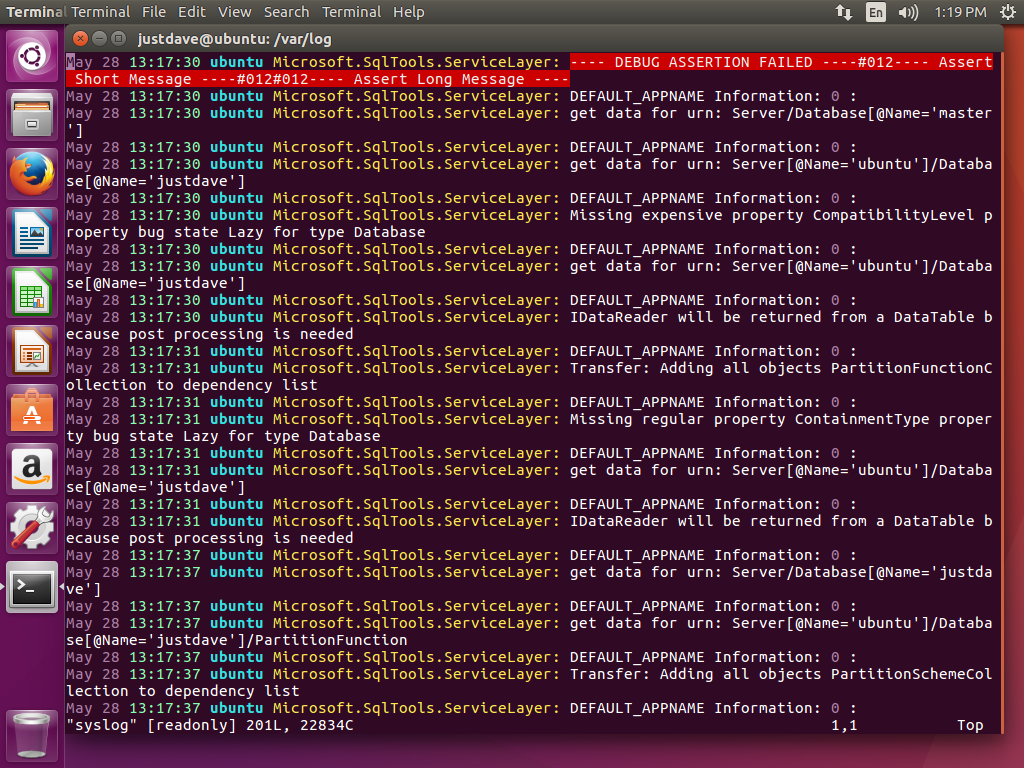Expand the En keyboard layout indicator
Image resolution: width=1024 pixels, height=768 pixels.
(876, 12)
